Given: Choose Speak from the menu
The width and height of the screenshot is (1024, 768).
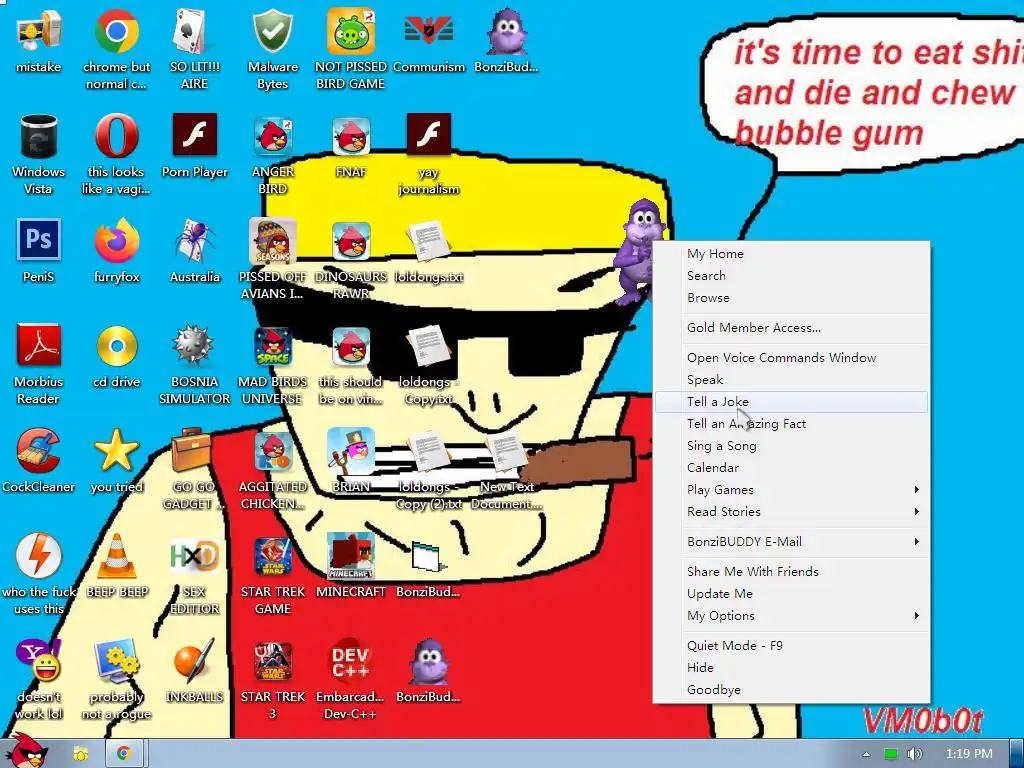Looking at the screenshot, I should [791, 380].
